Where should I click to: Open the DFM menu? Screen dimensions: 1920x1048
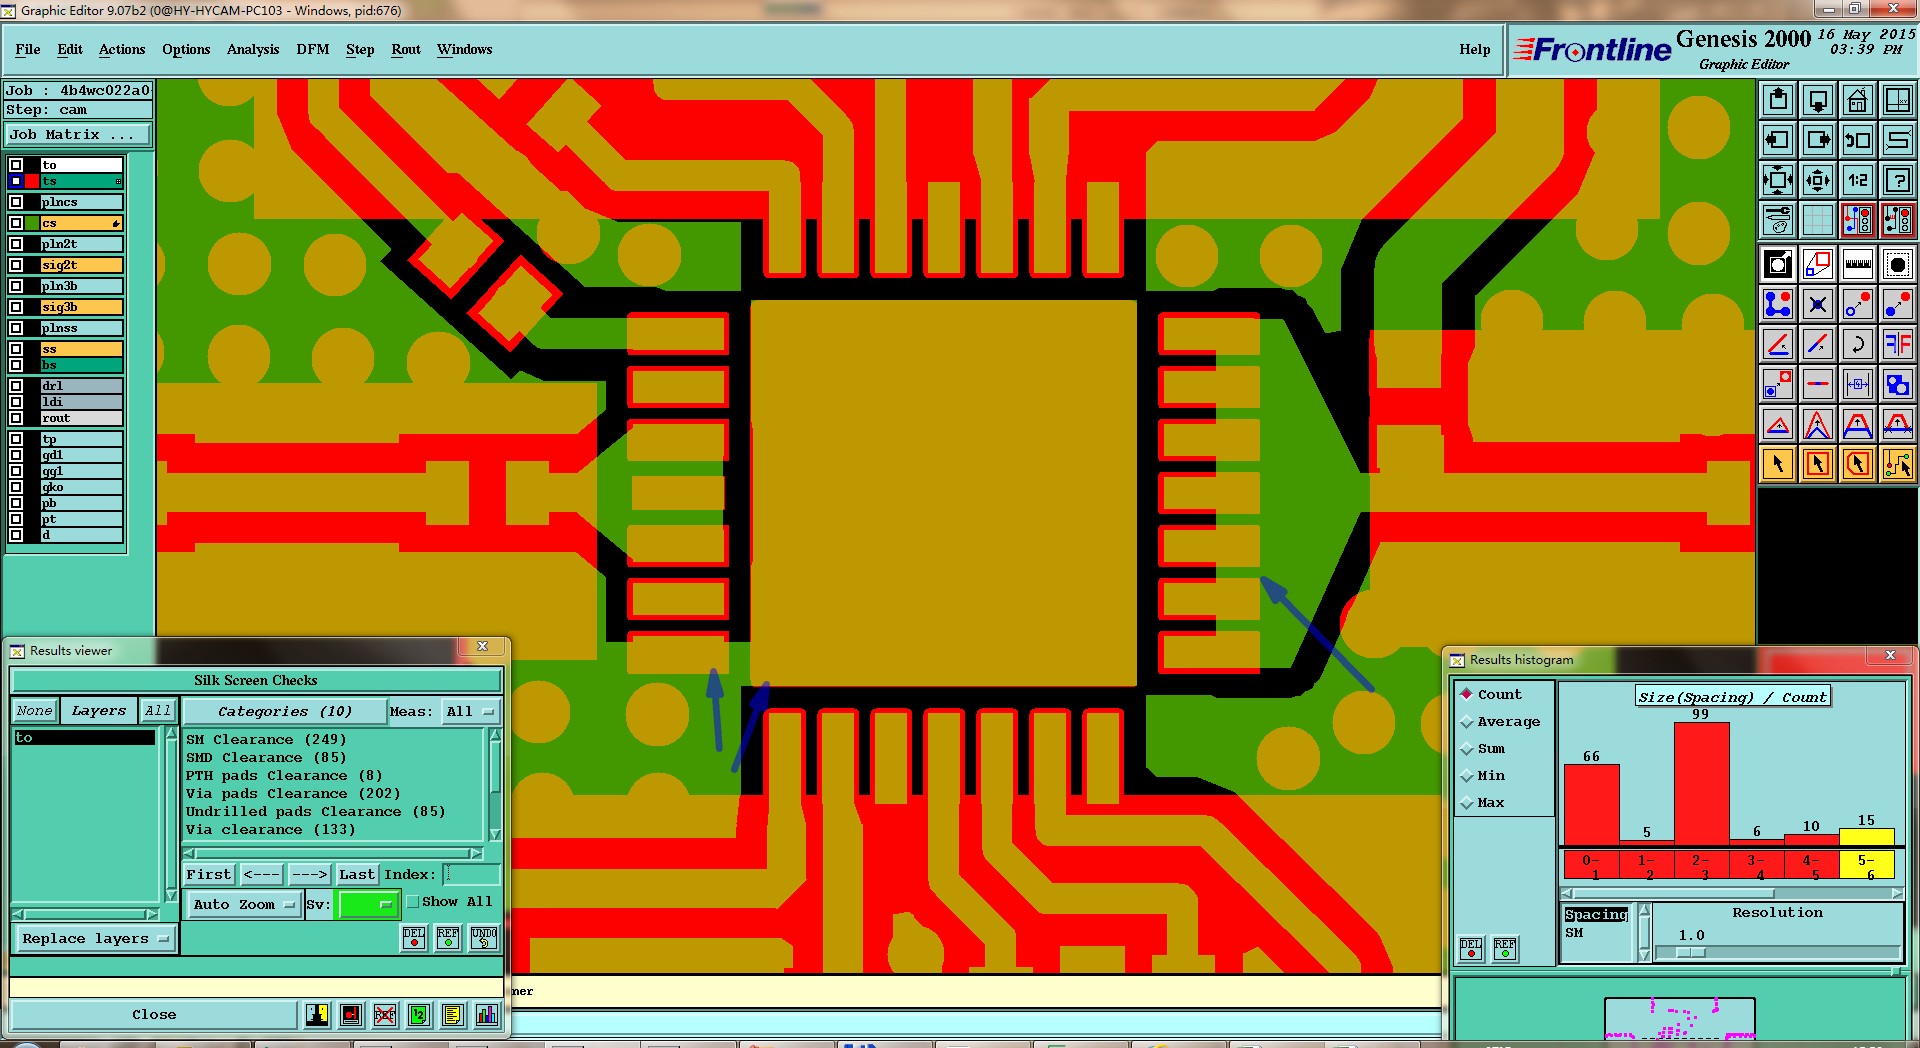tap(313, 49)
